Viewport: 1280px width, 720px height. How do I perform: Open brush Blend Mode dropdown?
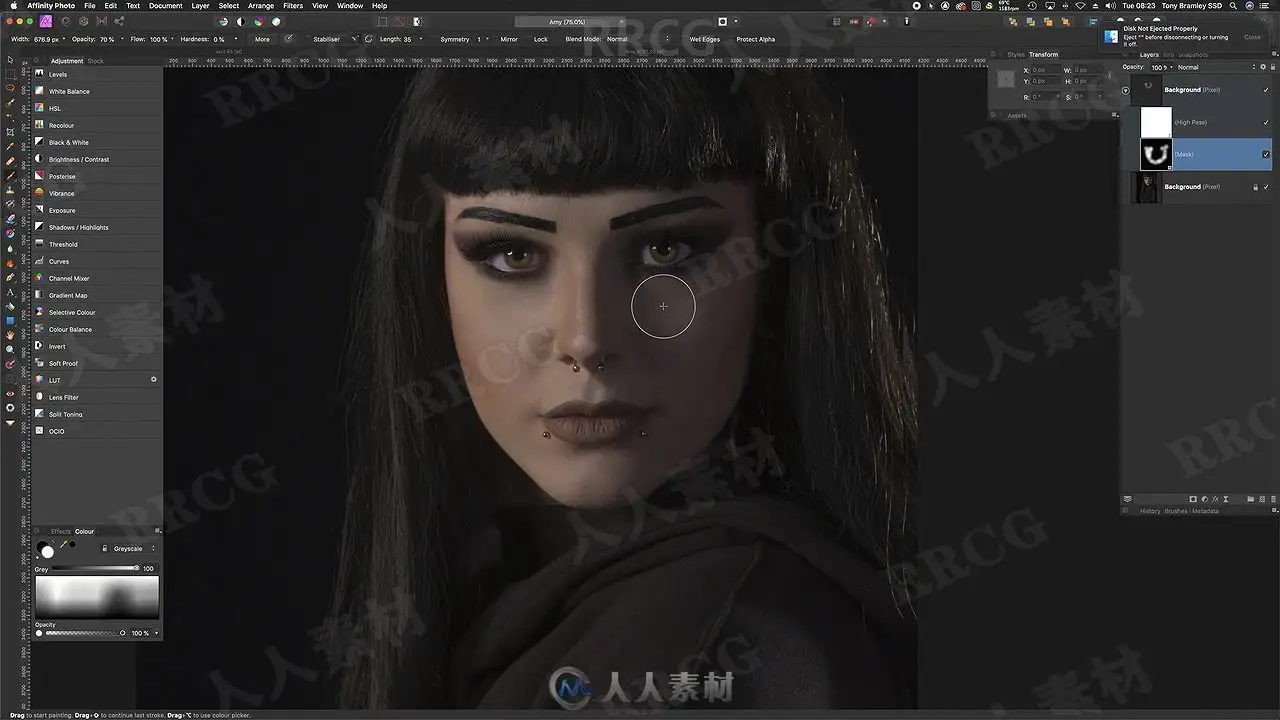[x=638, y=39]
